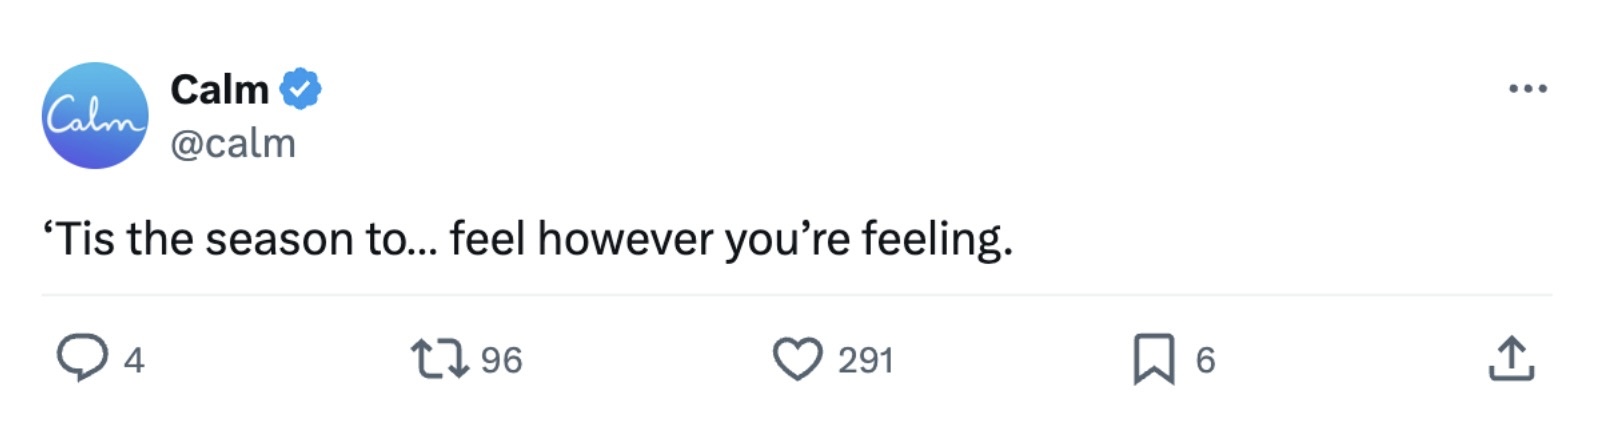
Task: Toggle the bookmark icon on the tweet
Action: point(1153,359)
